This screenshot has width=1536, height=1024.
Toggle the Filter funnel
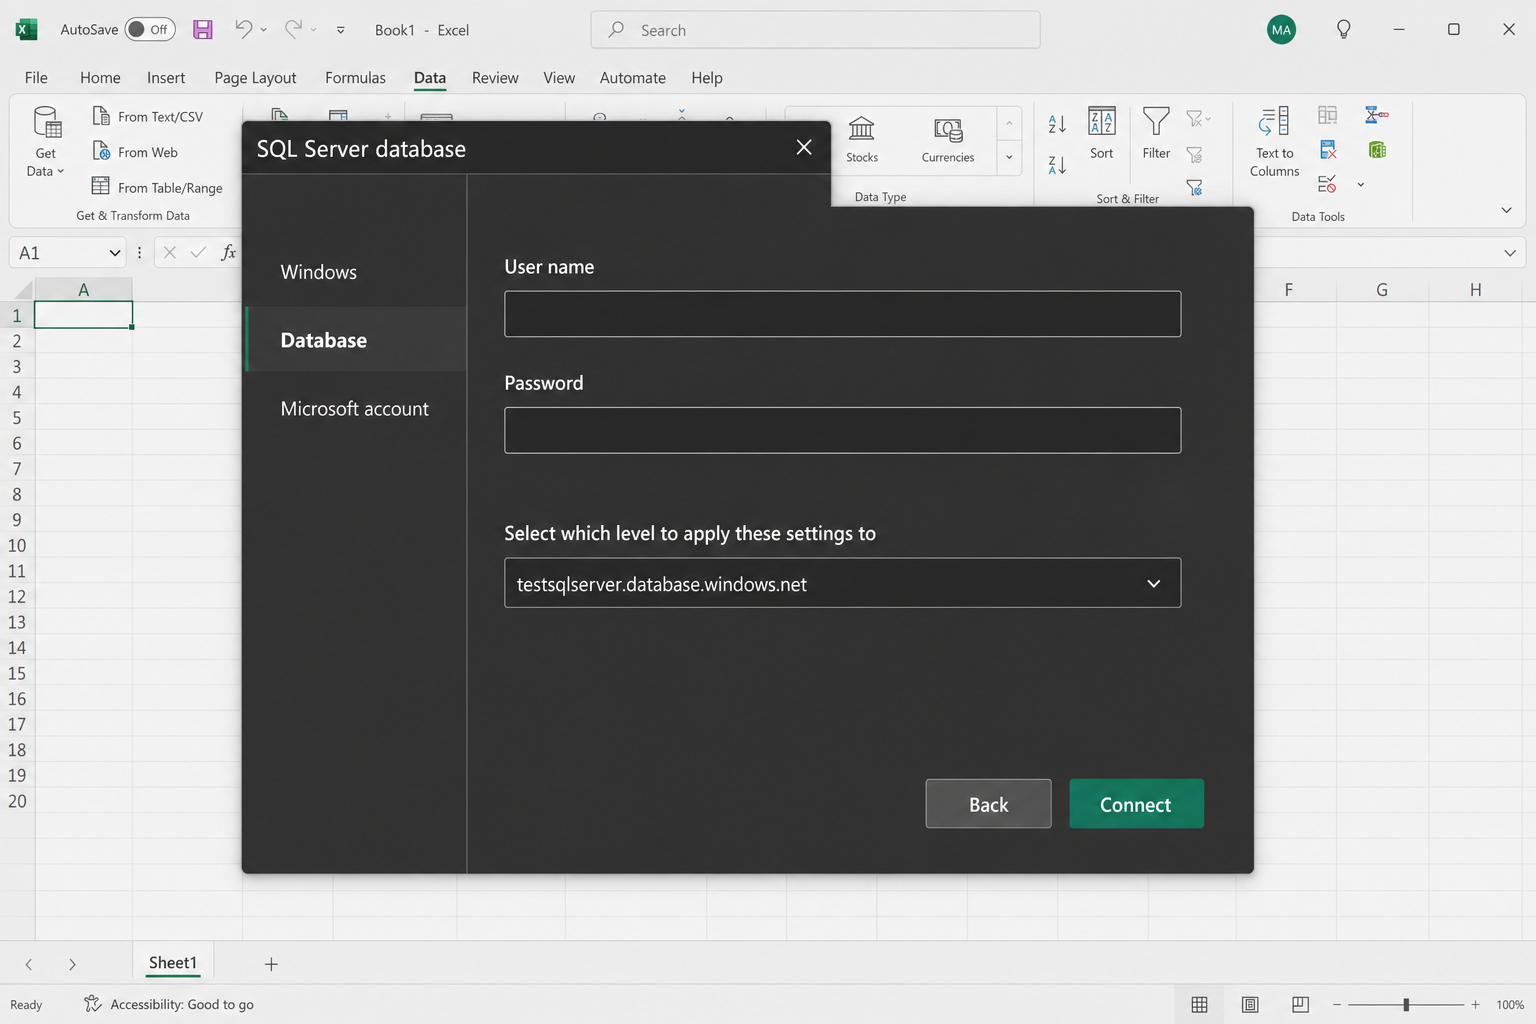click(1156, 134)
